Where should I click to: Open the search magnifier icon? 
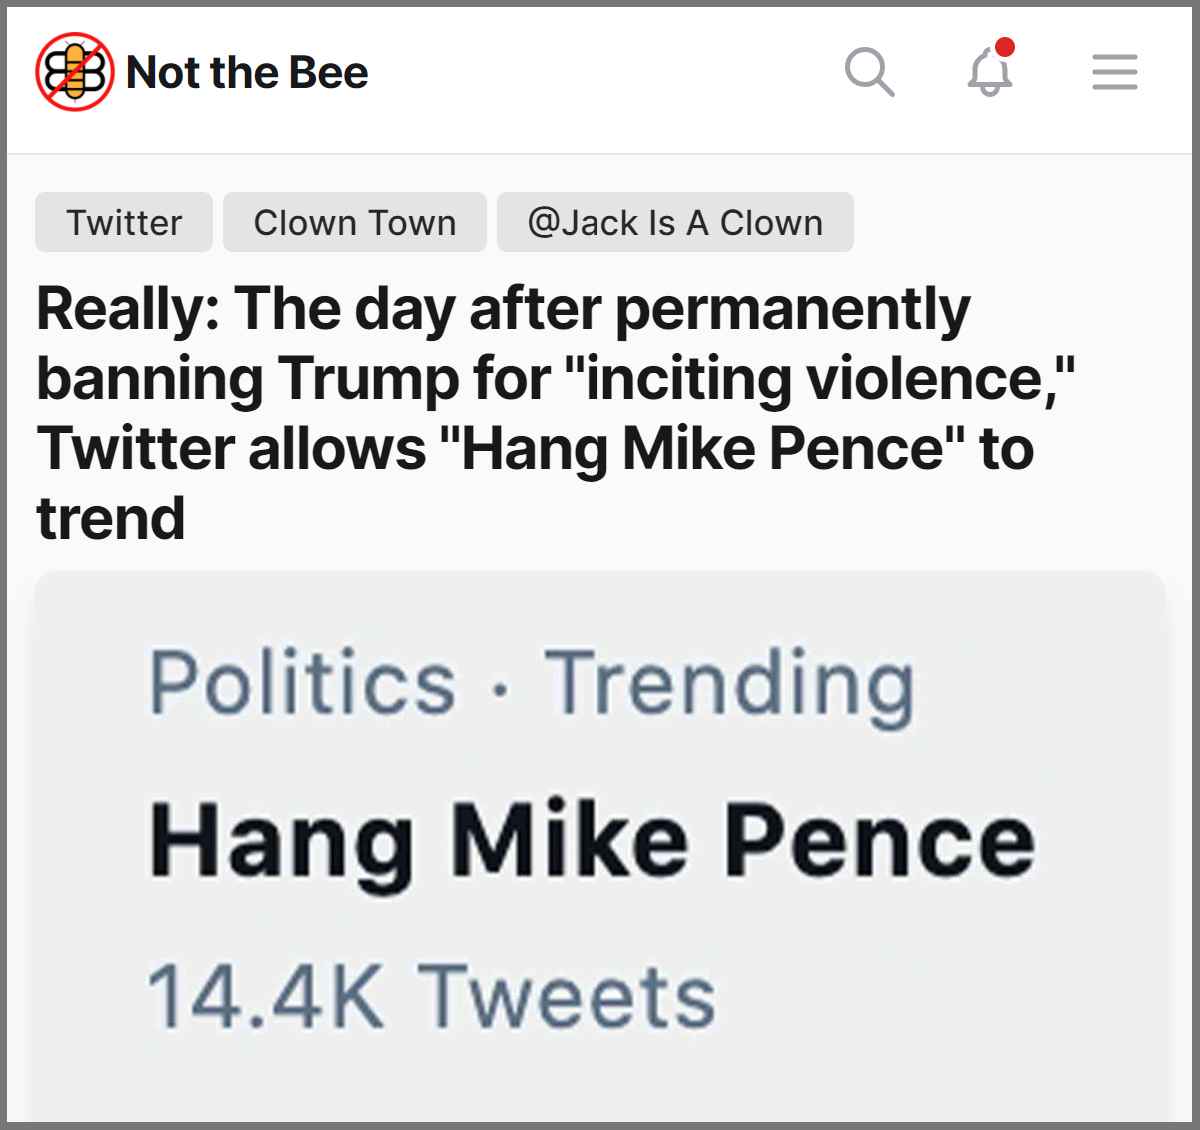tap(869, 72)
